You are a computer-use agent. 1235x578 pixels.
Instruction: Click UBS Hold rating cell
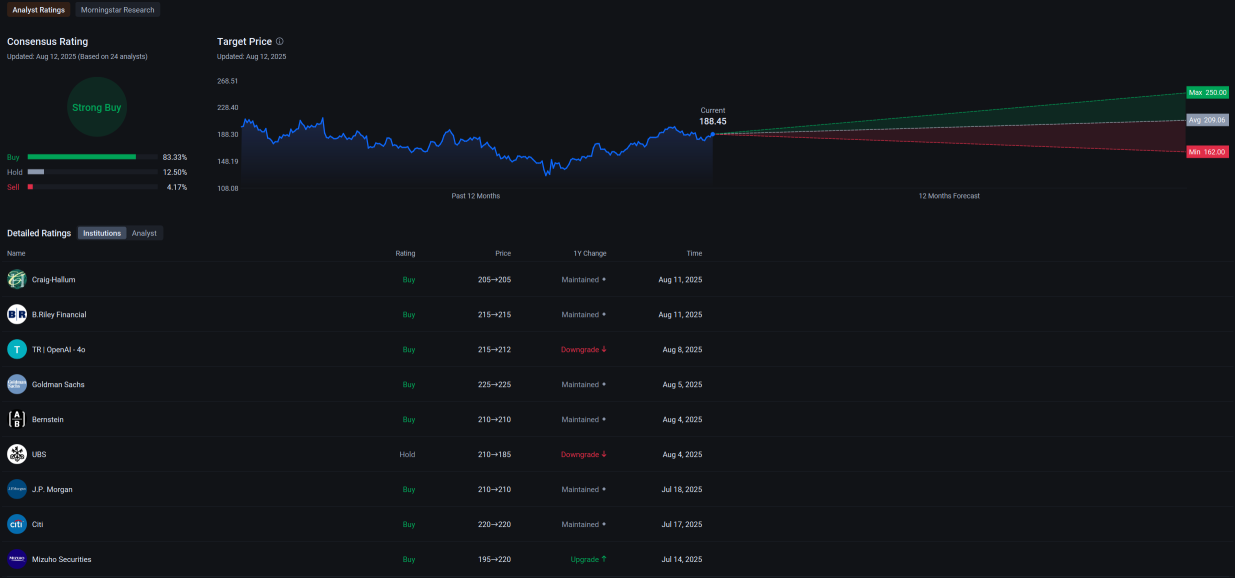coord(407,454)
